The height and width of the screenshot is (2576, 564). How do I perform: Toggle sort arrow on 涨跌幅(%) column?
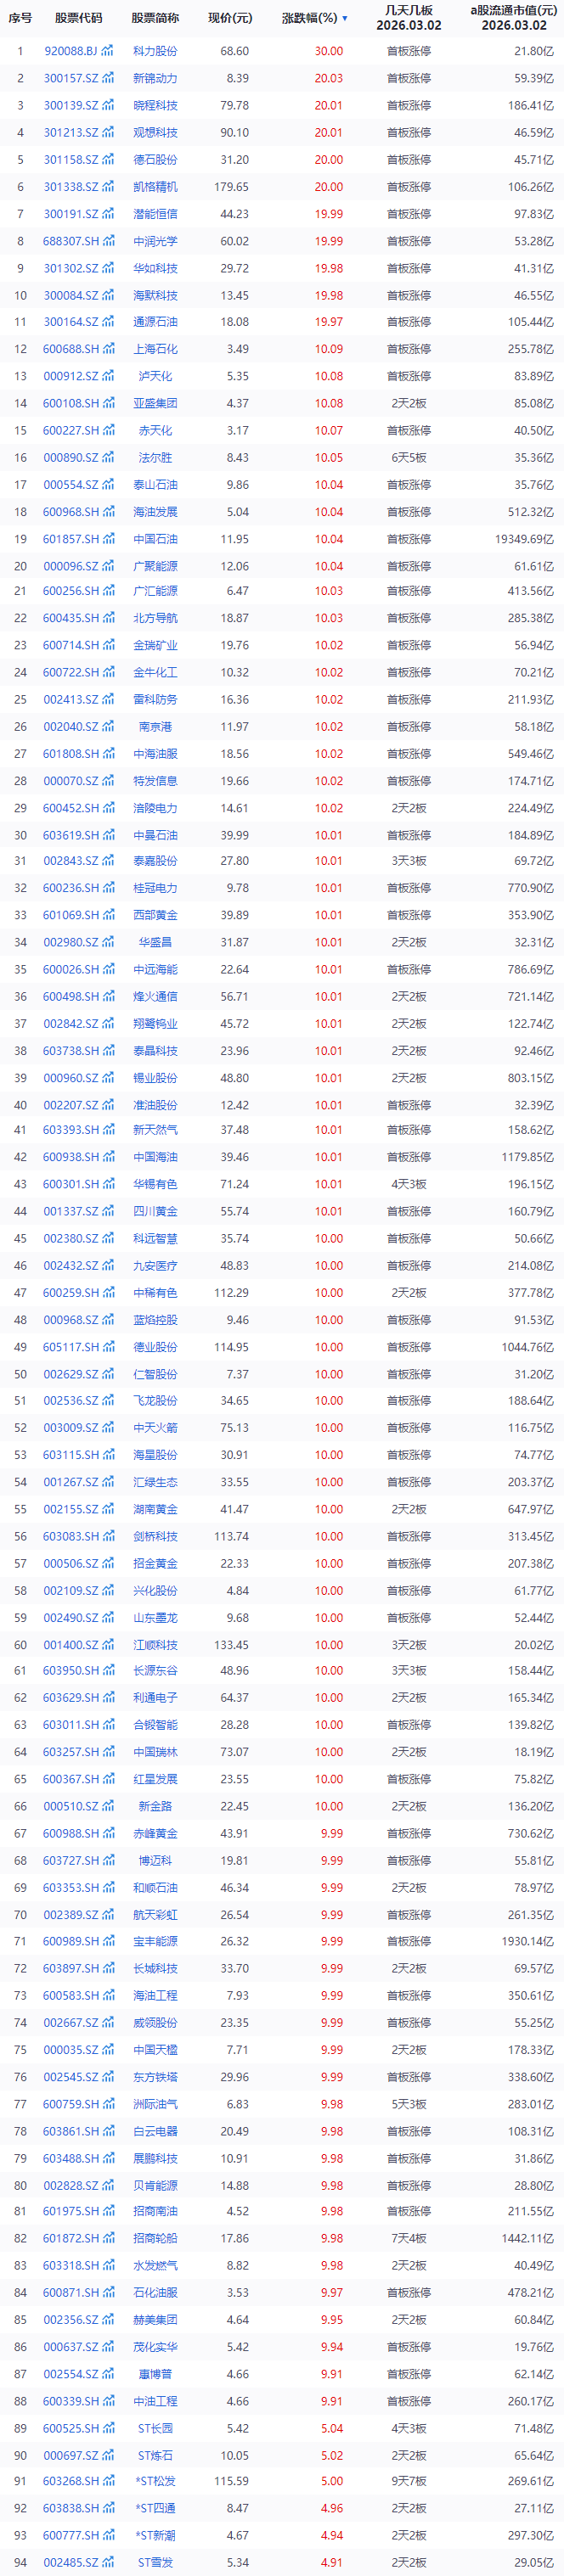[345, 18]
